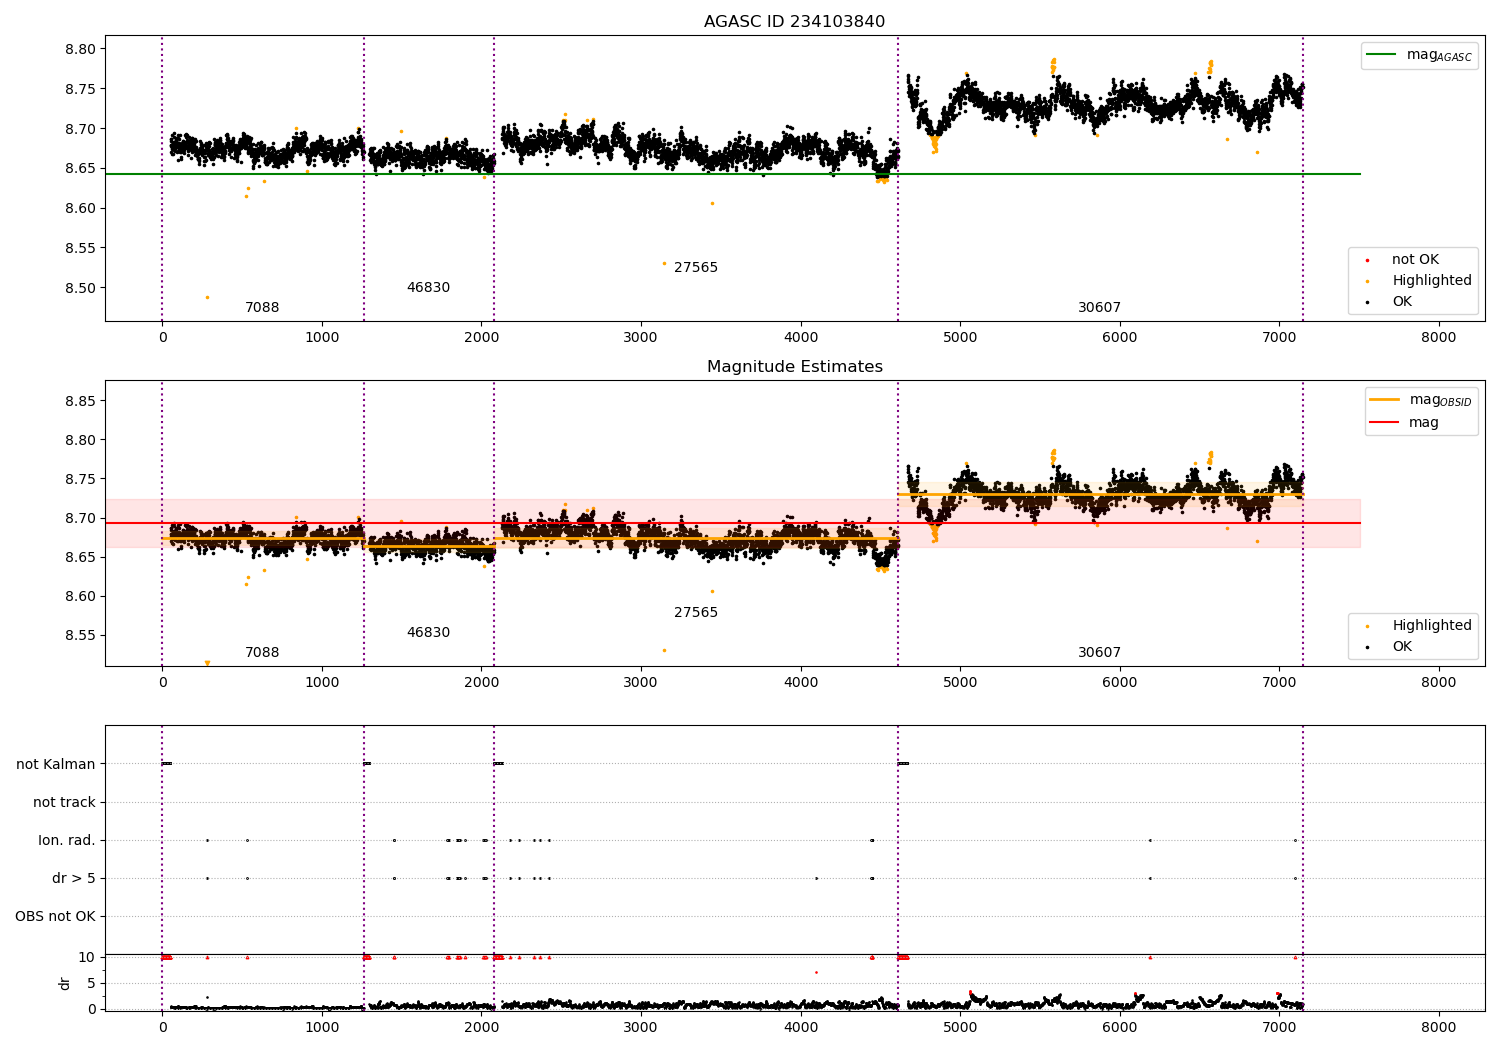The height and width of the screenshot is (1050, 1500).
Task: Click y-axis tick 8.50 in top plot
Action: [x=81, y=288]
